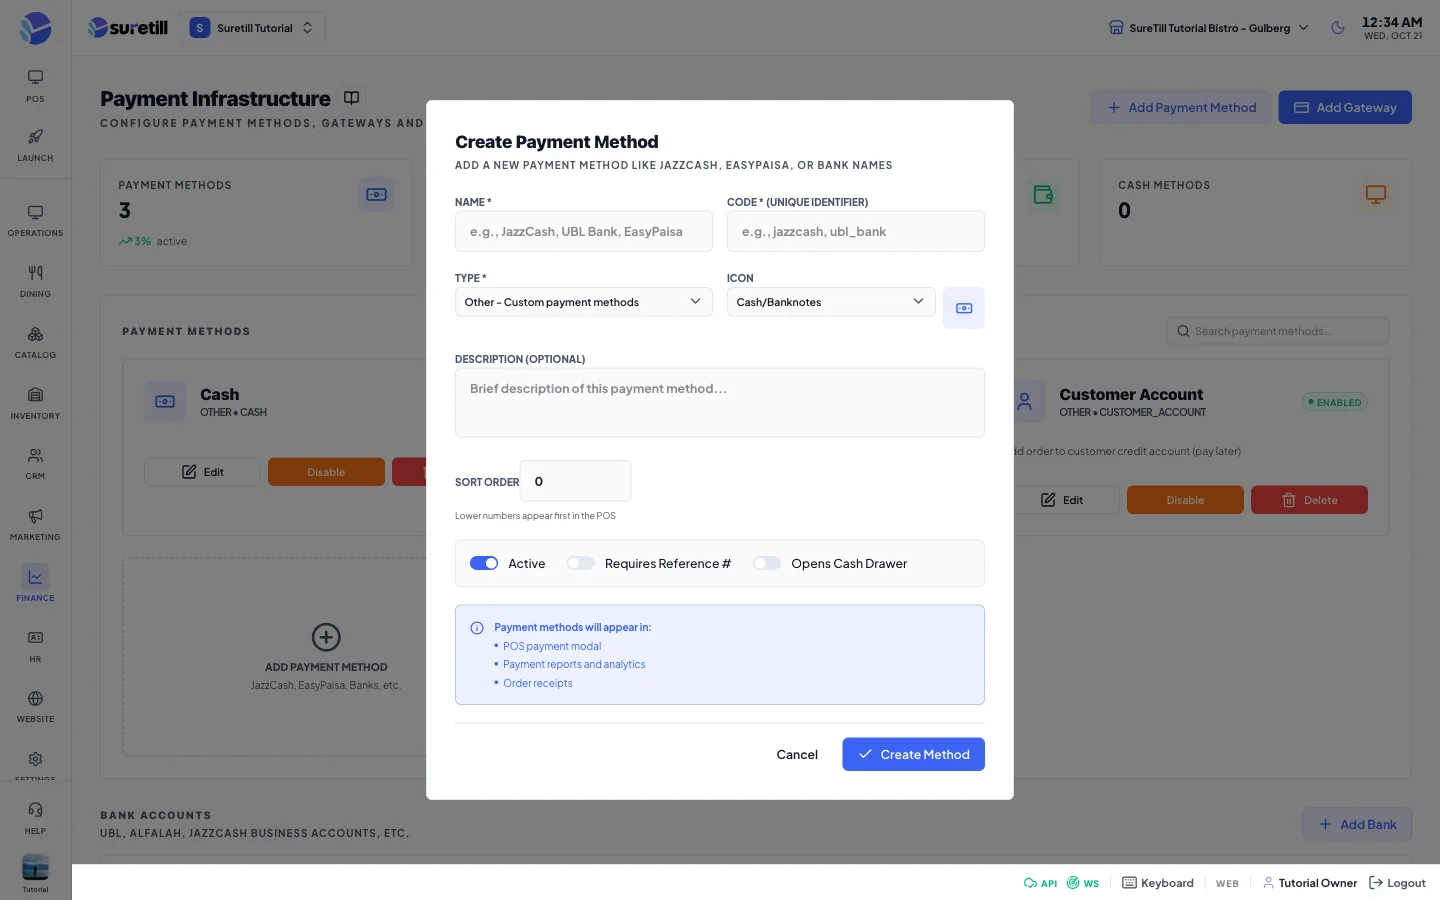Click the Name input field
1440x900 pixels.
pyautogui.click(x=584, y=231)
